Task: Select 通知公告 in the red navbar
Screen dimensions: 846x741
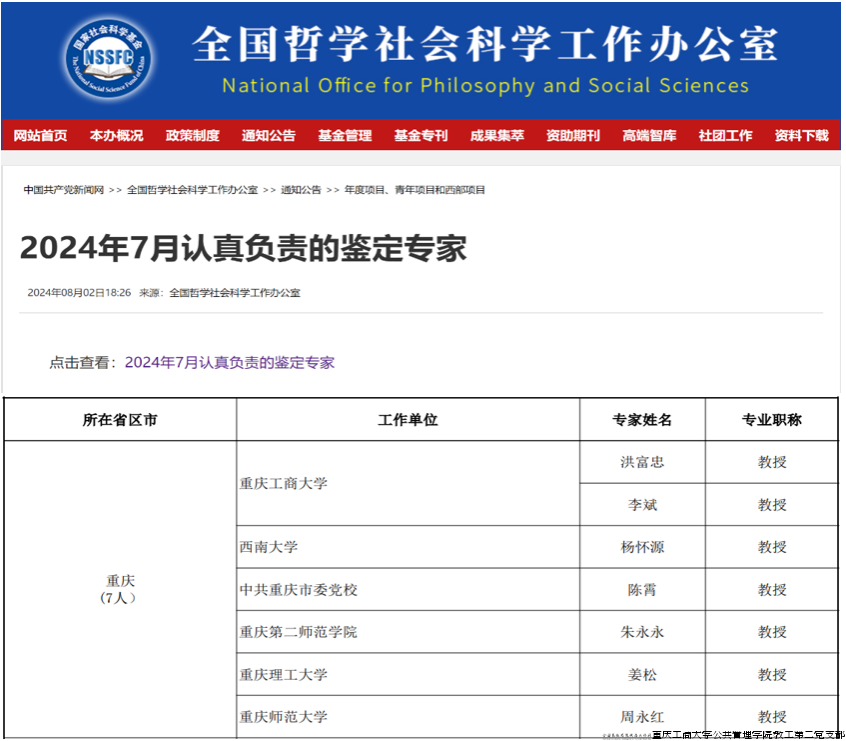Action: [268, 136]
